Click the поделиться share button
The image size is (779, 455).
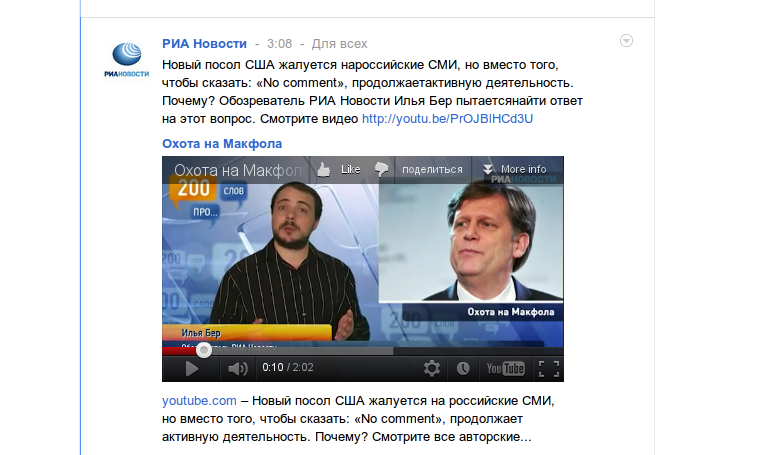[x=432, y=169]
